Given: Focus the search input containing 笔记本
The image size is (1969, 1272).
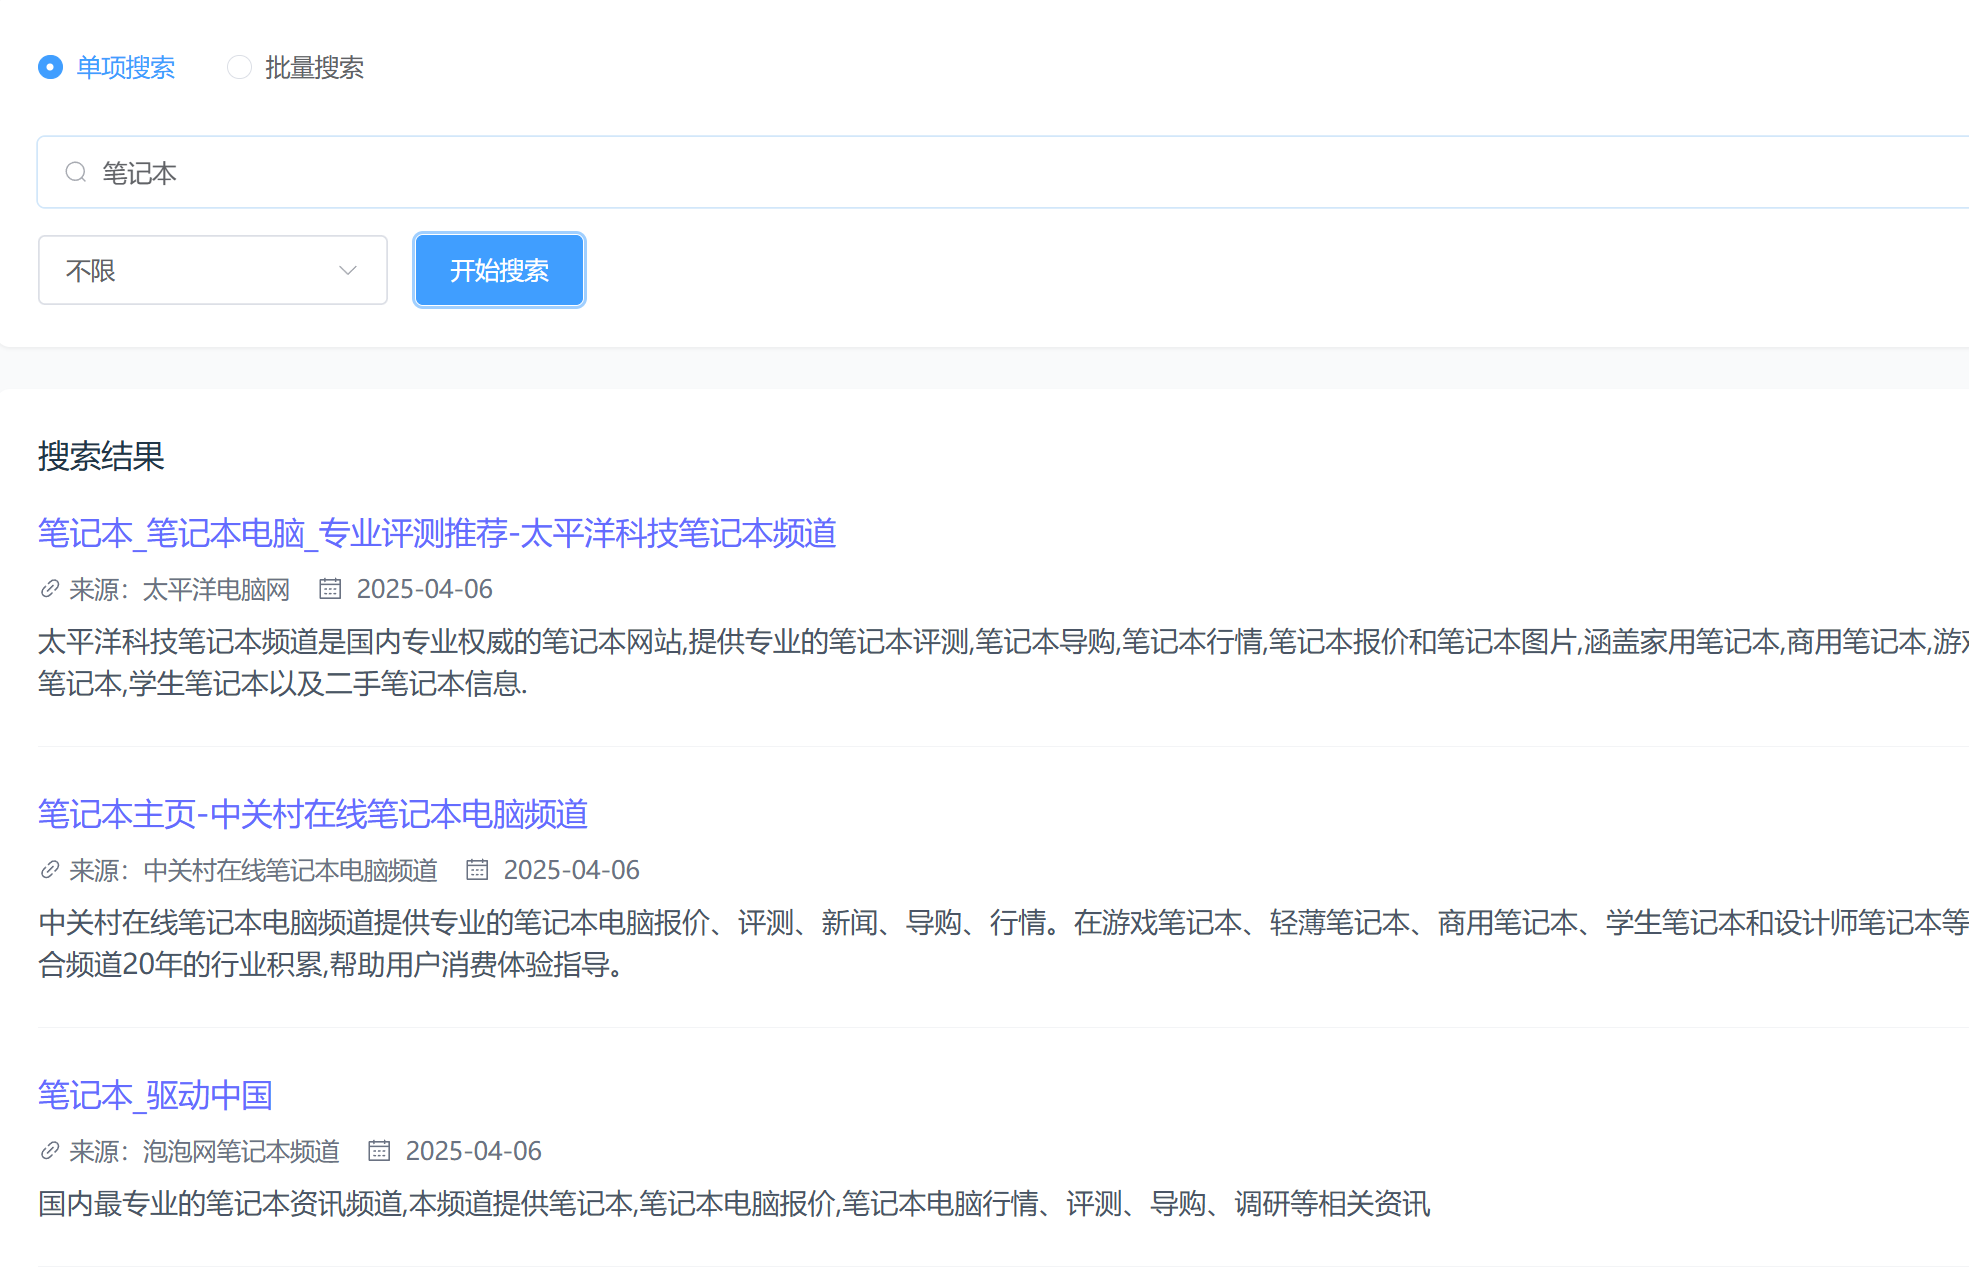Looking at the screenshot, I should (x=1000, y=173).
